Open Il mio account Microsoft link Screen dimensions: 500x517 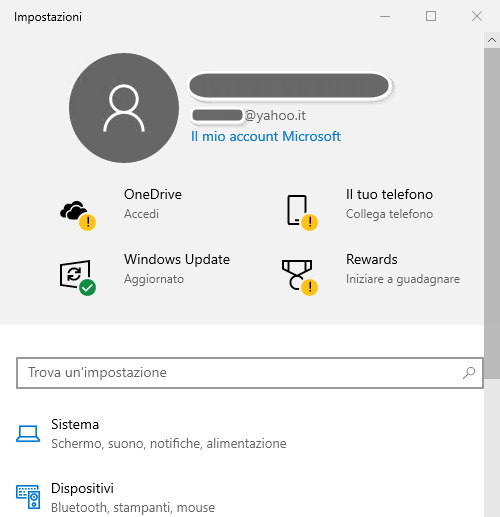(266, 136)
